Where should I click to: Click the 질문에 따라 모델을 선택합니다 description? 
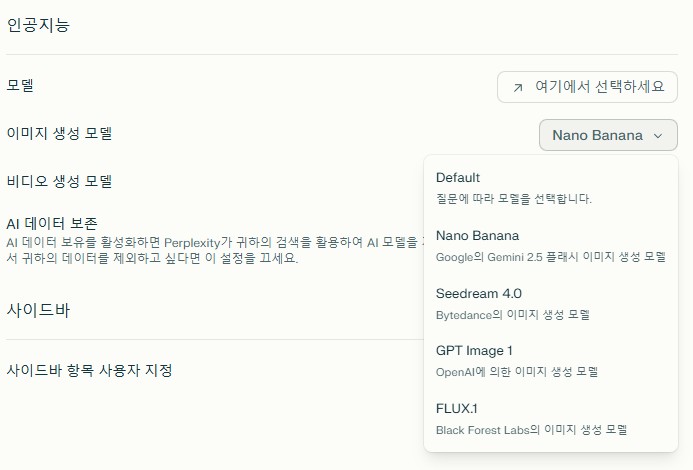coord(514,198)
